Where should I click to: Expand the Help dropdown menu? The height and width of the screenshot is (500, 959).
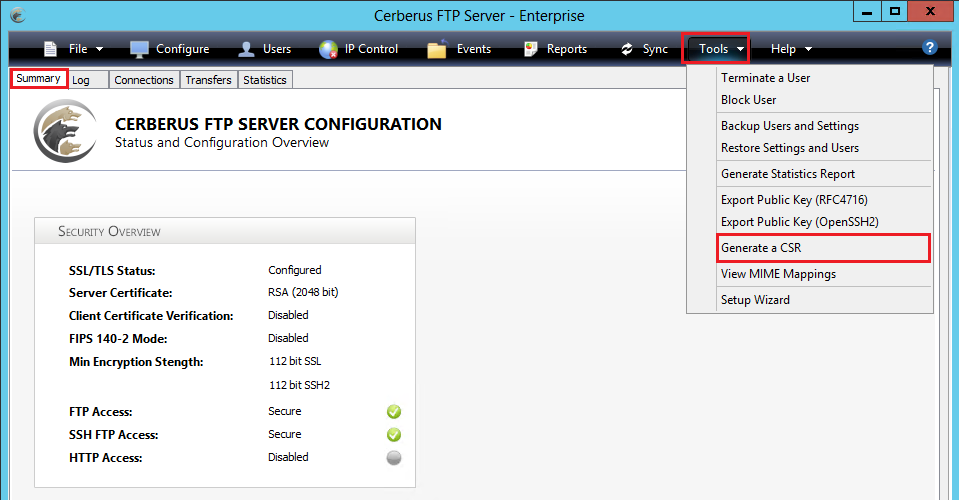pyautogui.click(x=791, y=49)
